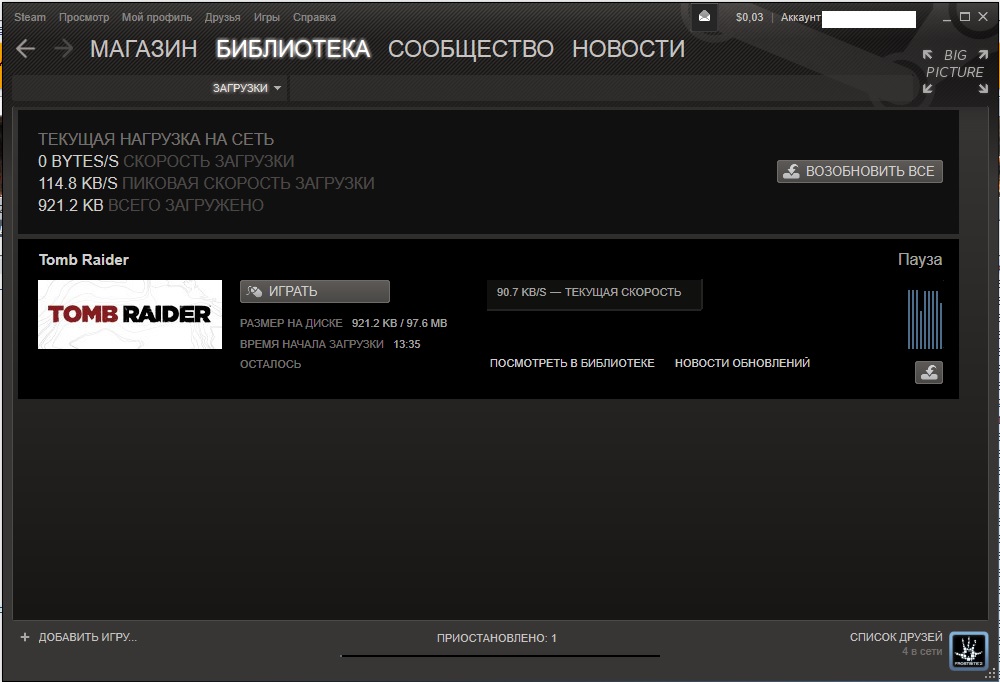Open НОВОСТИ ОБНОВЛЕНИЙ link
This screenshot has width=1000, height=682.
(x=742, y=363)
